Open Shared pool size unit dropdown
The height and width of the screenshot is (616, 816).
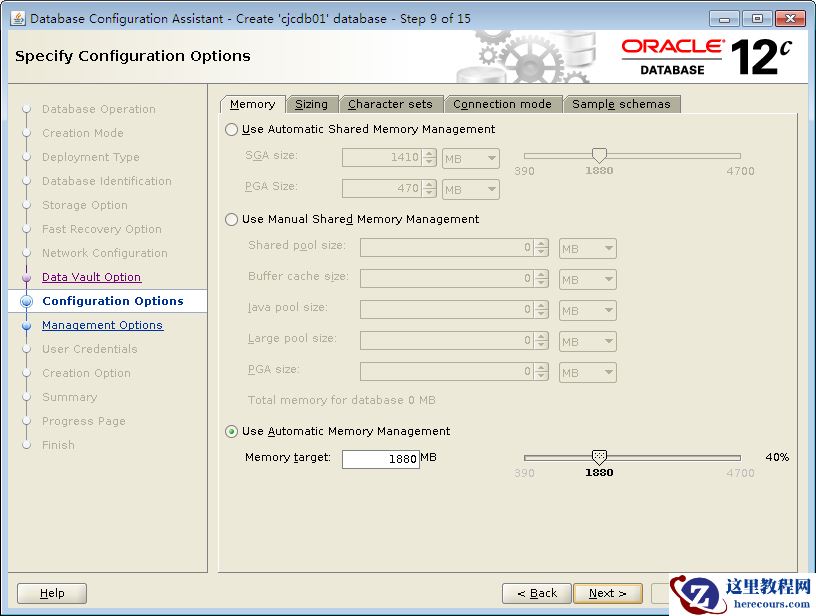point(588,249)
